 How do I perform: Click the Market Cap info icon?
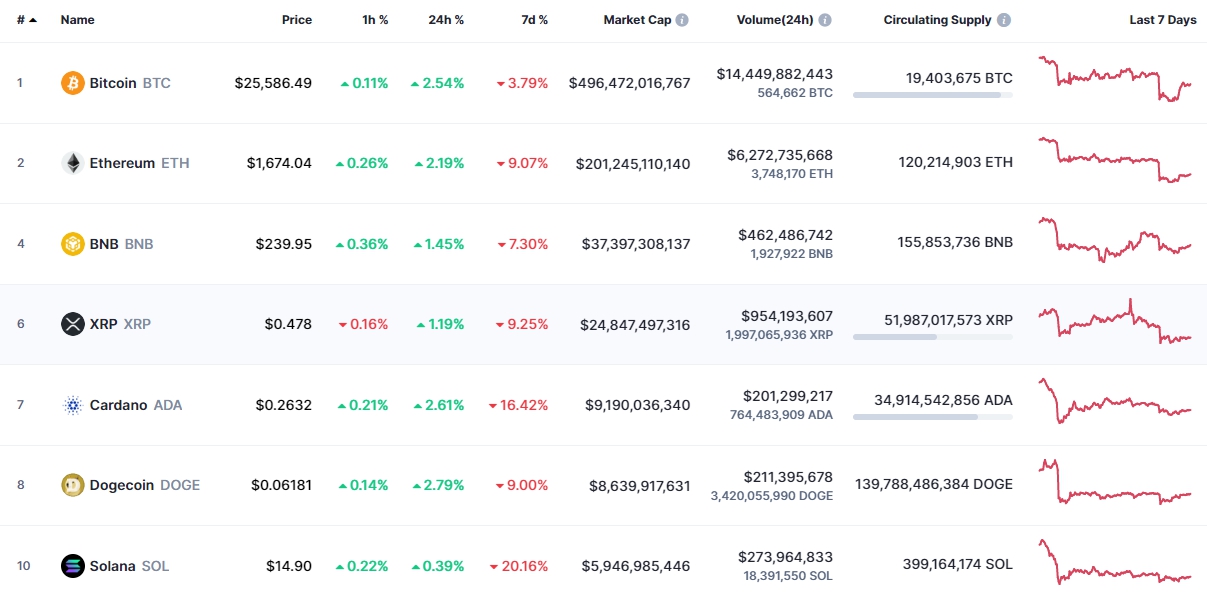(x=682, y=20)
